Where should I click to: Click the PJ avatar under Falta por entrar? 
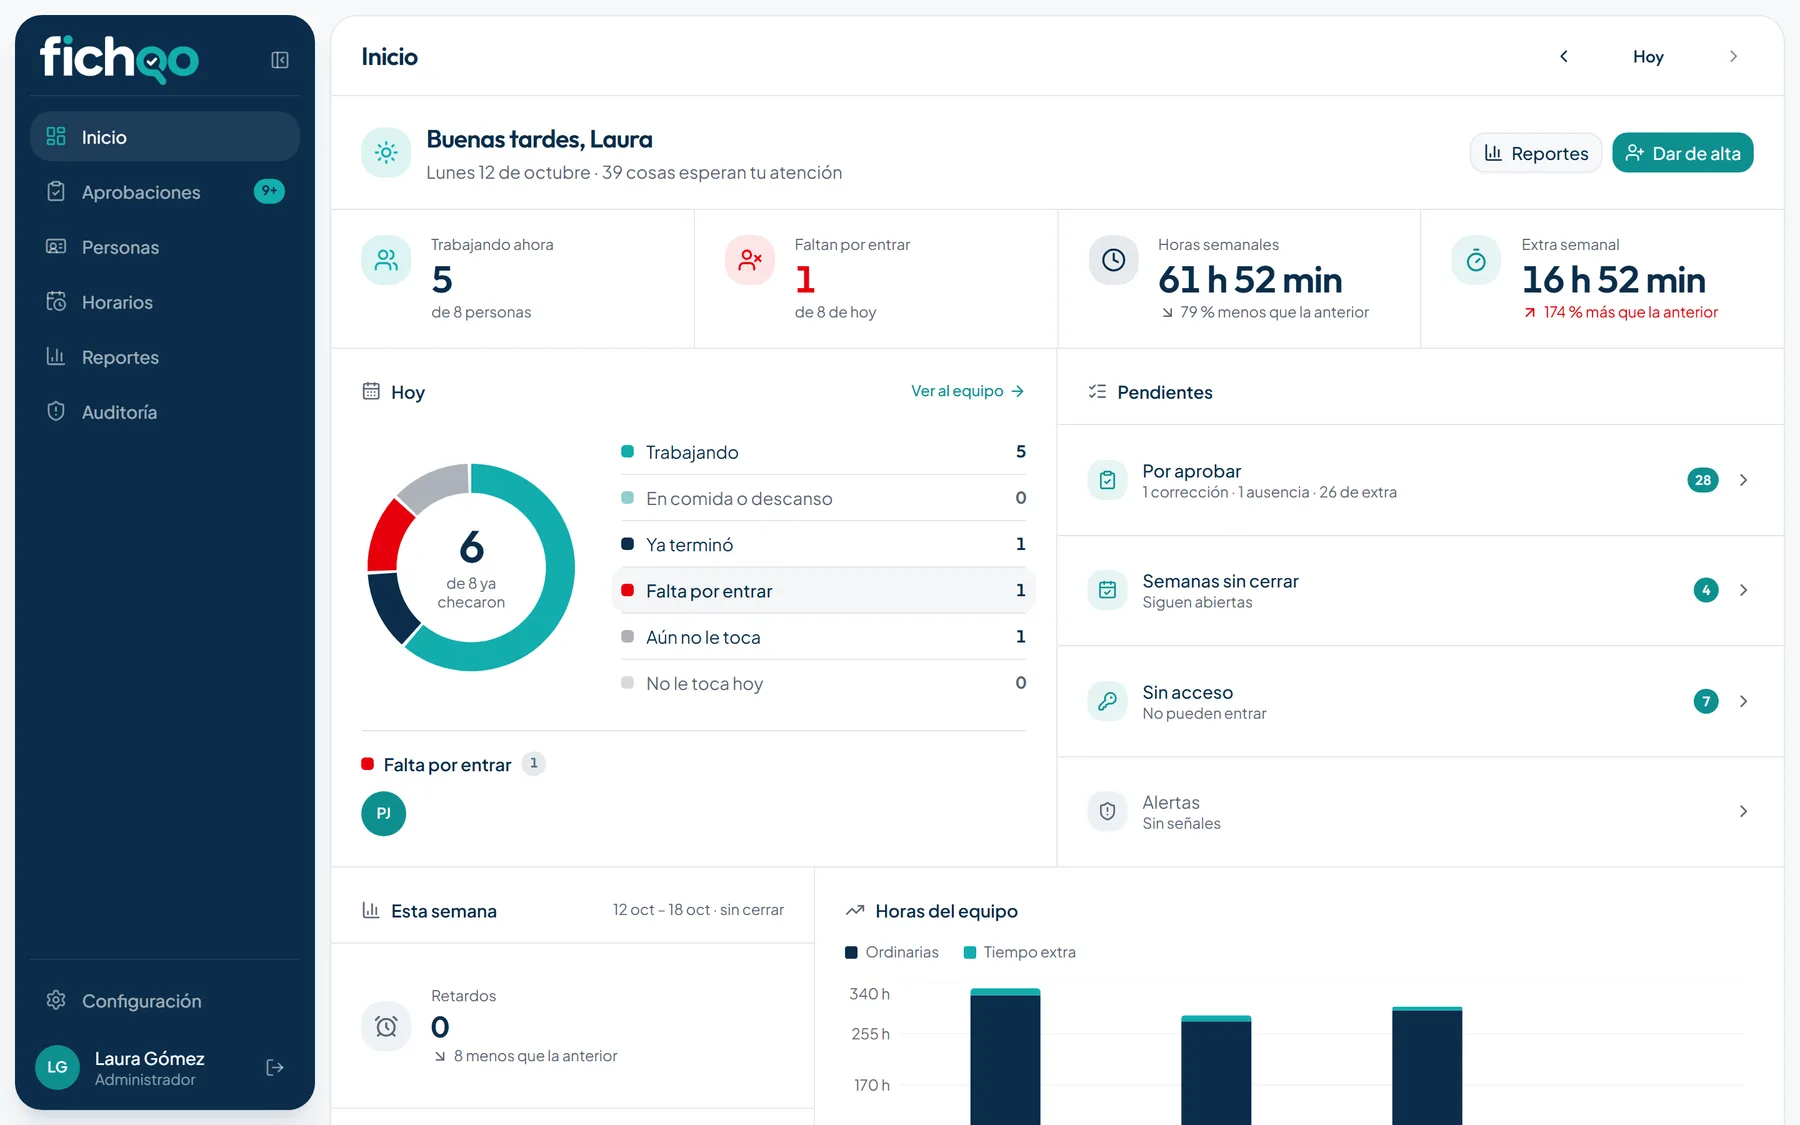[383, 814]
